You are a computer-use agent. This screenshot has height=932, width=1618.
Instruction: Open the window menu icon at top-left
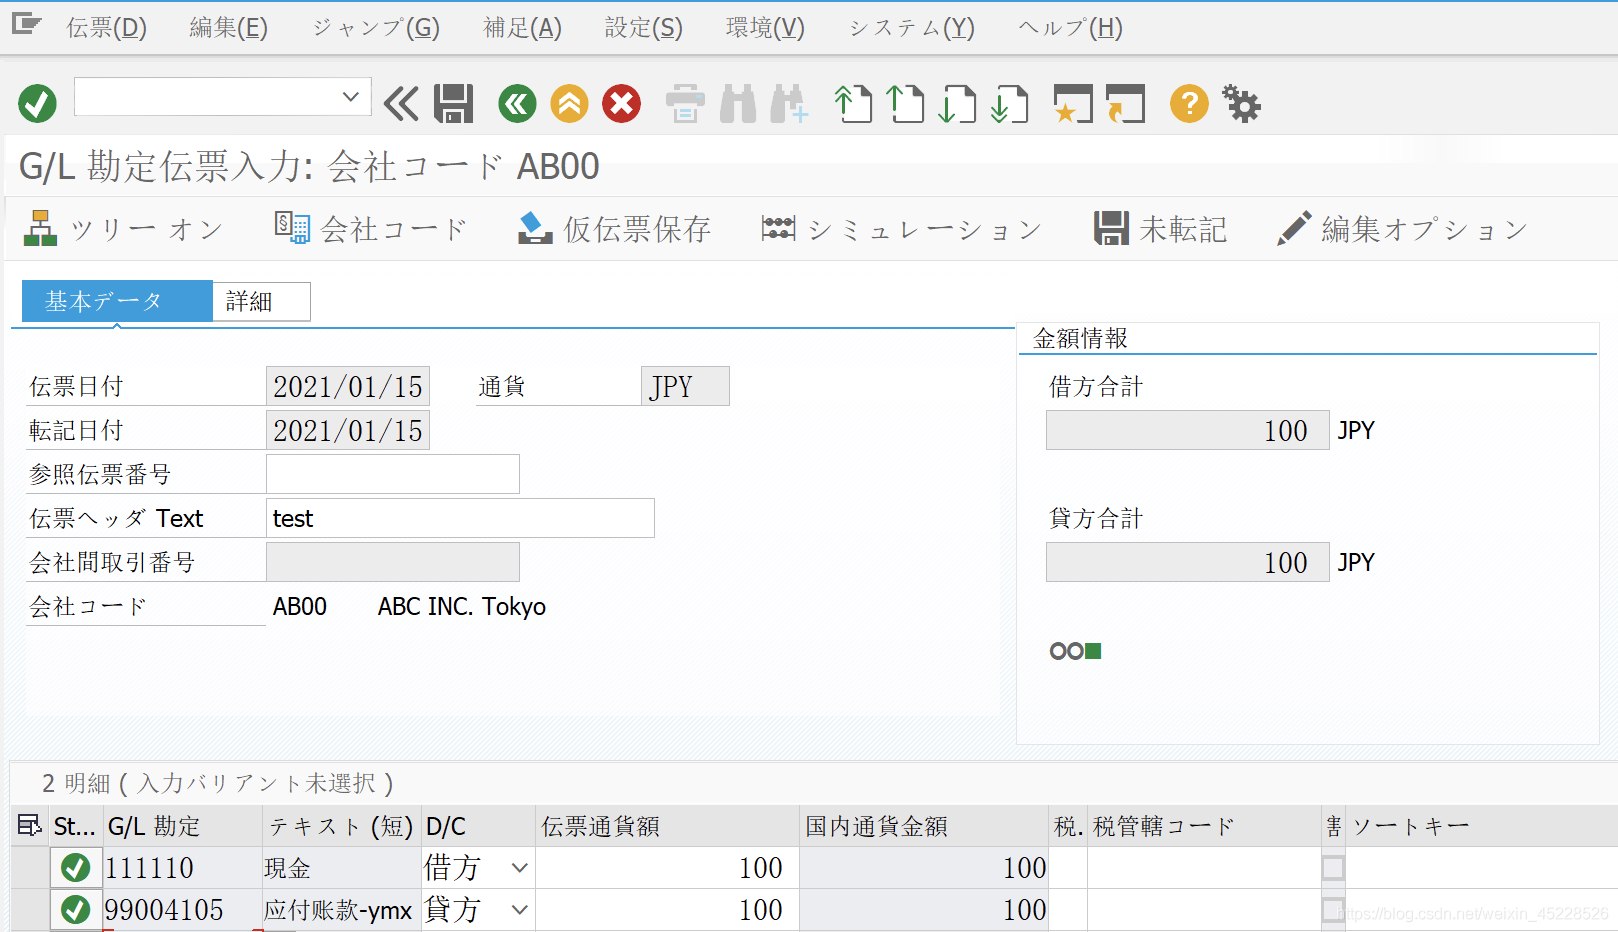[26, 24]
